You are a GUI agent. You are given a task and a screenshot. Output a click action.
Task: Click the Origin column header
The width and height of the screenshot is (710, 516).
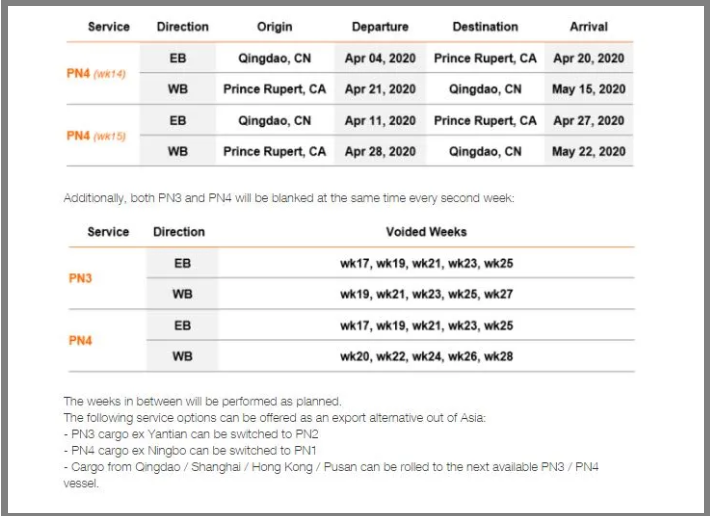pyautogui.click(x=274, y=27)
